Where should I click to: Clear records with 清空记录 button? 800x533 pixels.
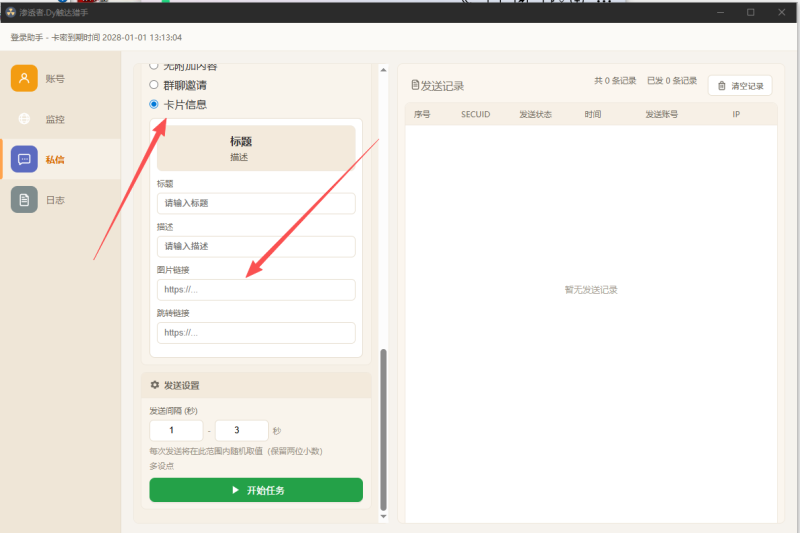[x=740, y=86]
